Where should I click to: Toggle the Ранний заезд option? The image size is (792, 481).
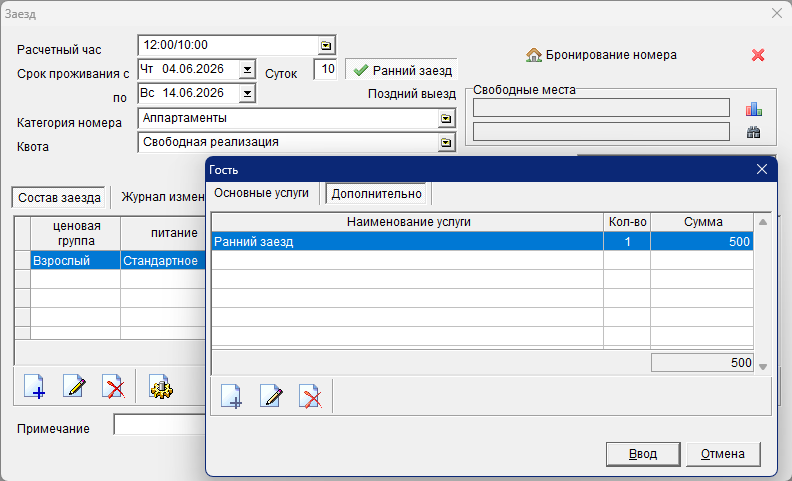(x=402, y=70)
